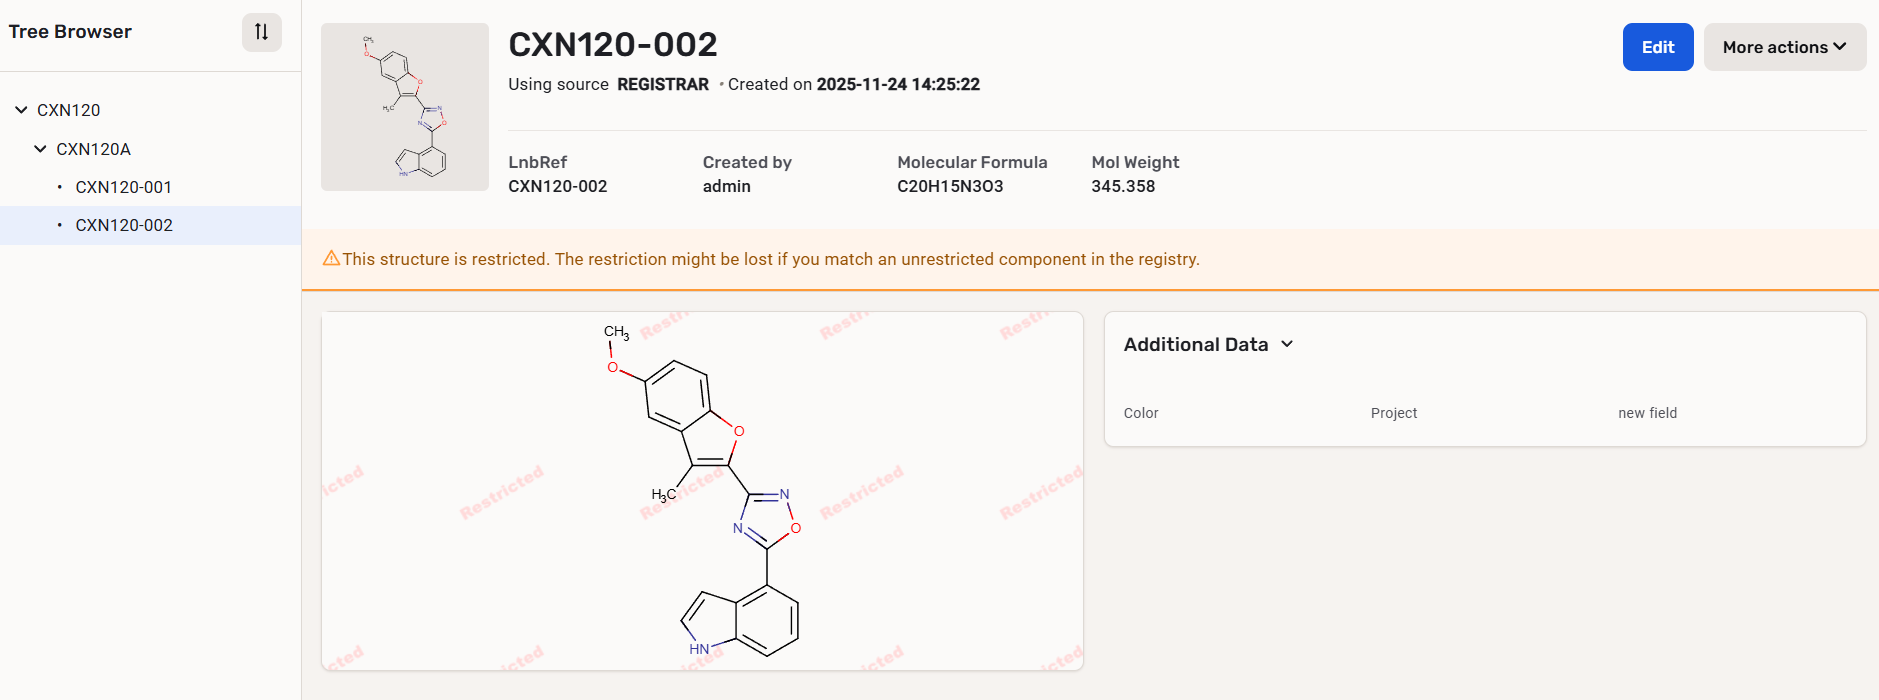Screen dimensions: 1879x700
Task: Collapse the CXN120A tree node
Action: click(40, 149)
